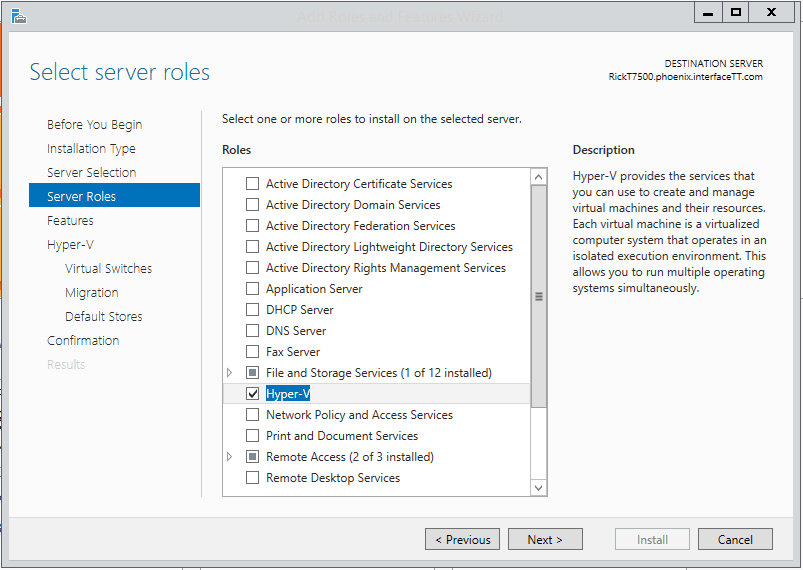Check Remote Desktop Services role
Viewport: 803px width, 570px height.
coord(252,478)
